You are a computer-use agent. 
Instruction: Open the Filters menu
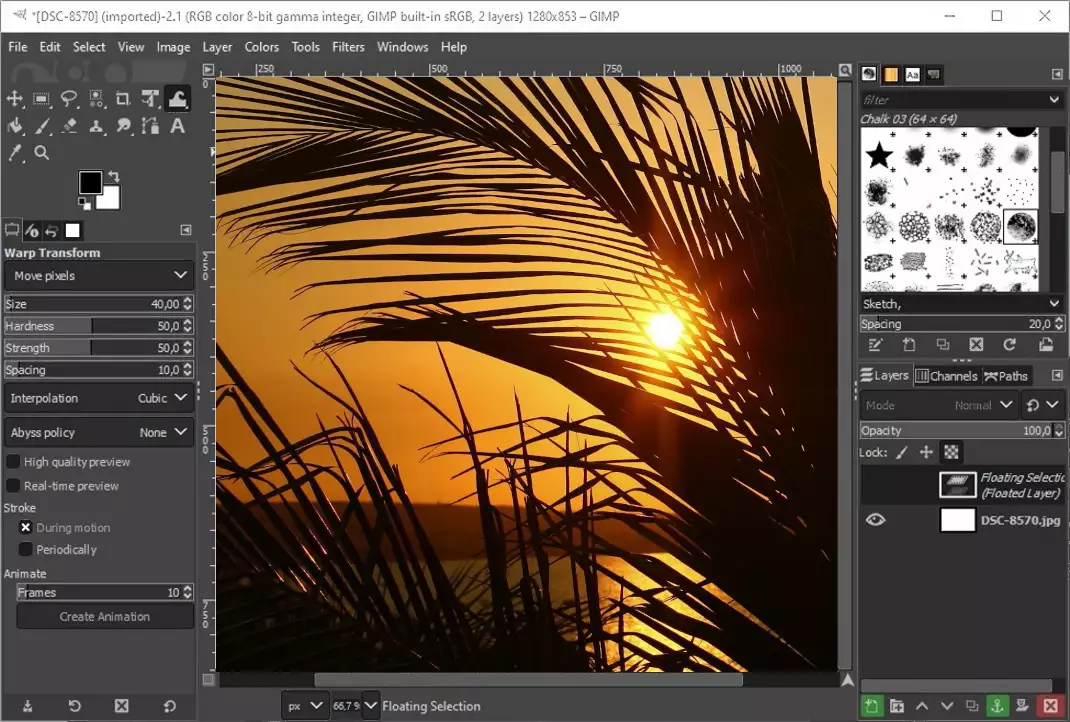point(348,47)
